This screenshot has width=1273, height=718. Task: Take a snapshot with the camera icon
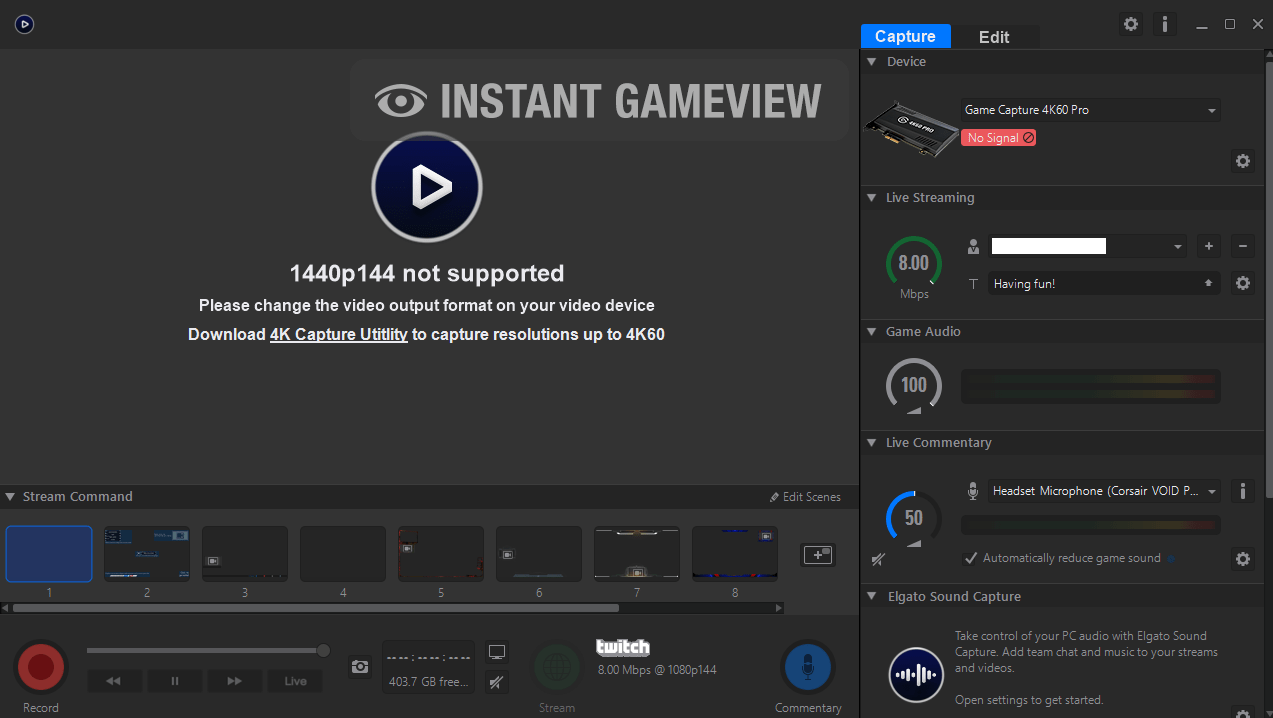point(359,666)
